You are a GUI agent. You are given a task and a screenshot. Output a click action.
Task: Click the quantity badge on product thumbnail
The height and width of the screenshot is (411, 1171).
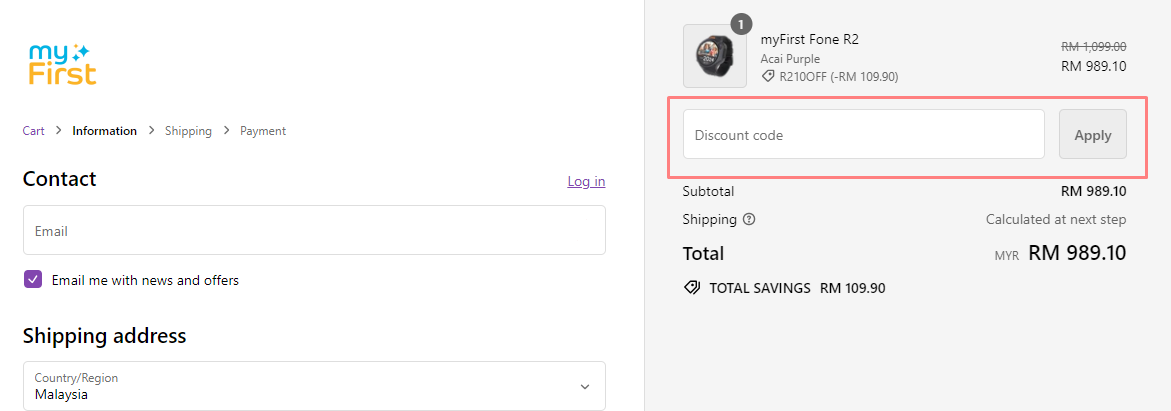pyautogui.click(x=740, y=23)
